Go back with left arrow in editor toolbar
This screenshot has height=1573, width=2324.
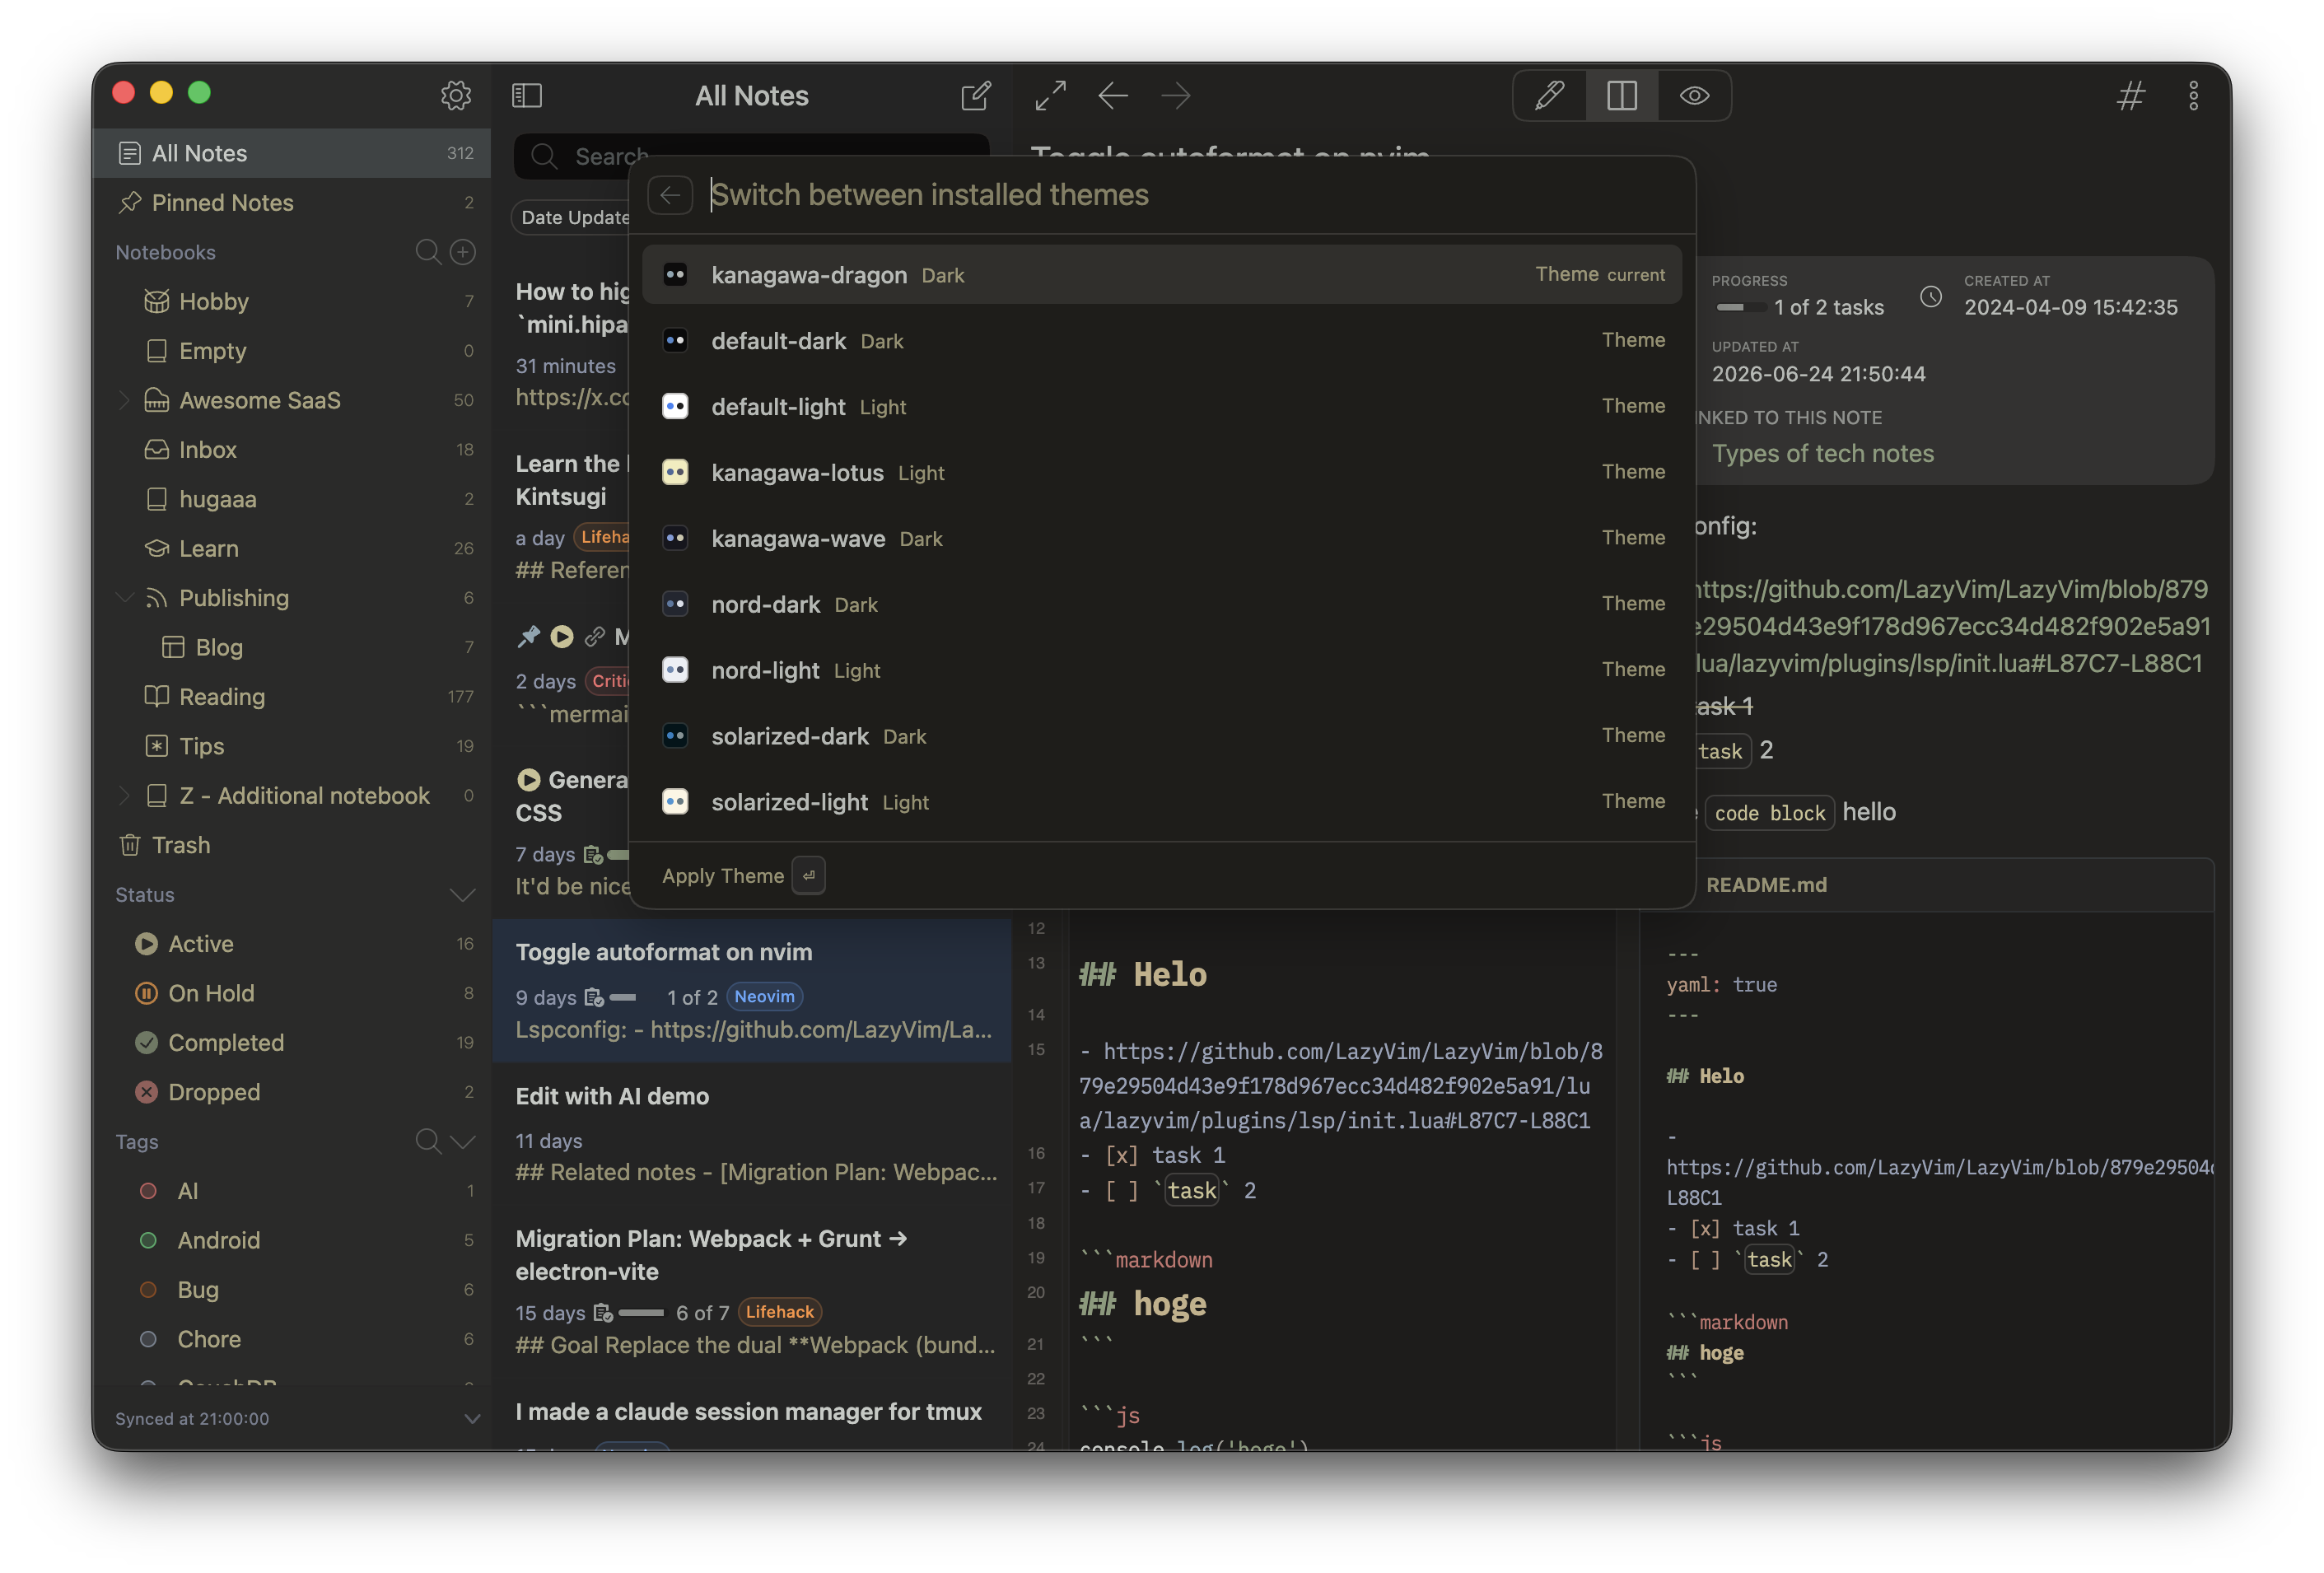1113,95
